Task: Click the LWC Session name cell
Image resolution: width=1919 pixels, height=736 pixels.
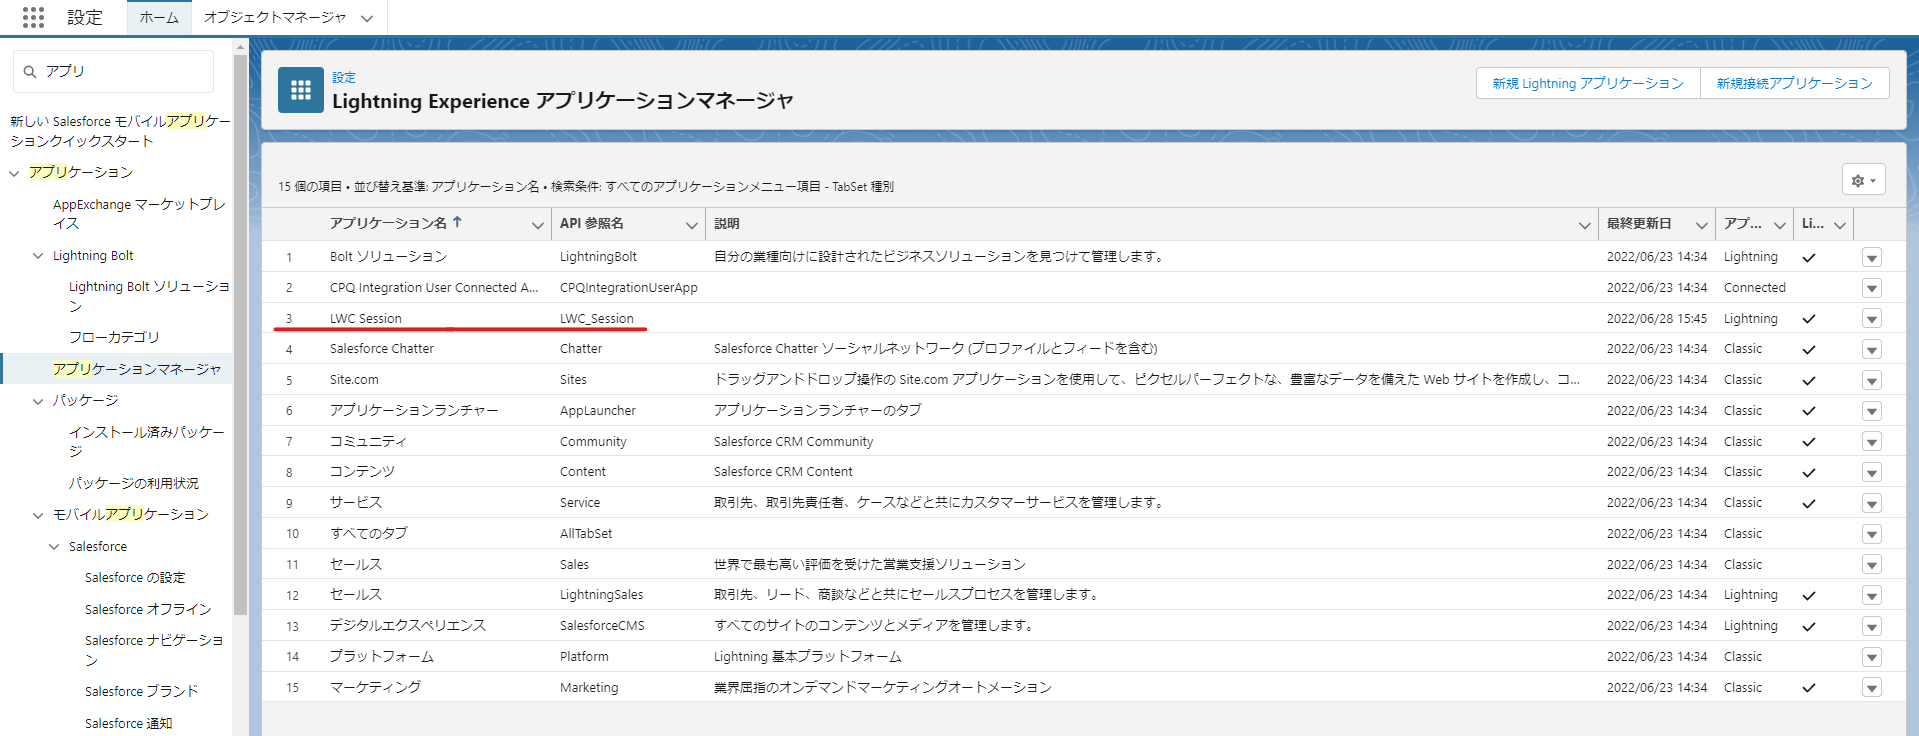Action: click(366, 318)
